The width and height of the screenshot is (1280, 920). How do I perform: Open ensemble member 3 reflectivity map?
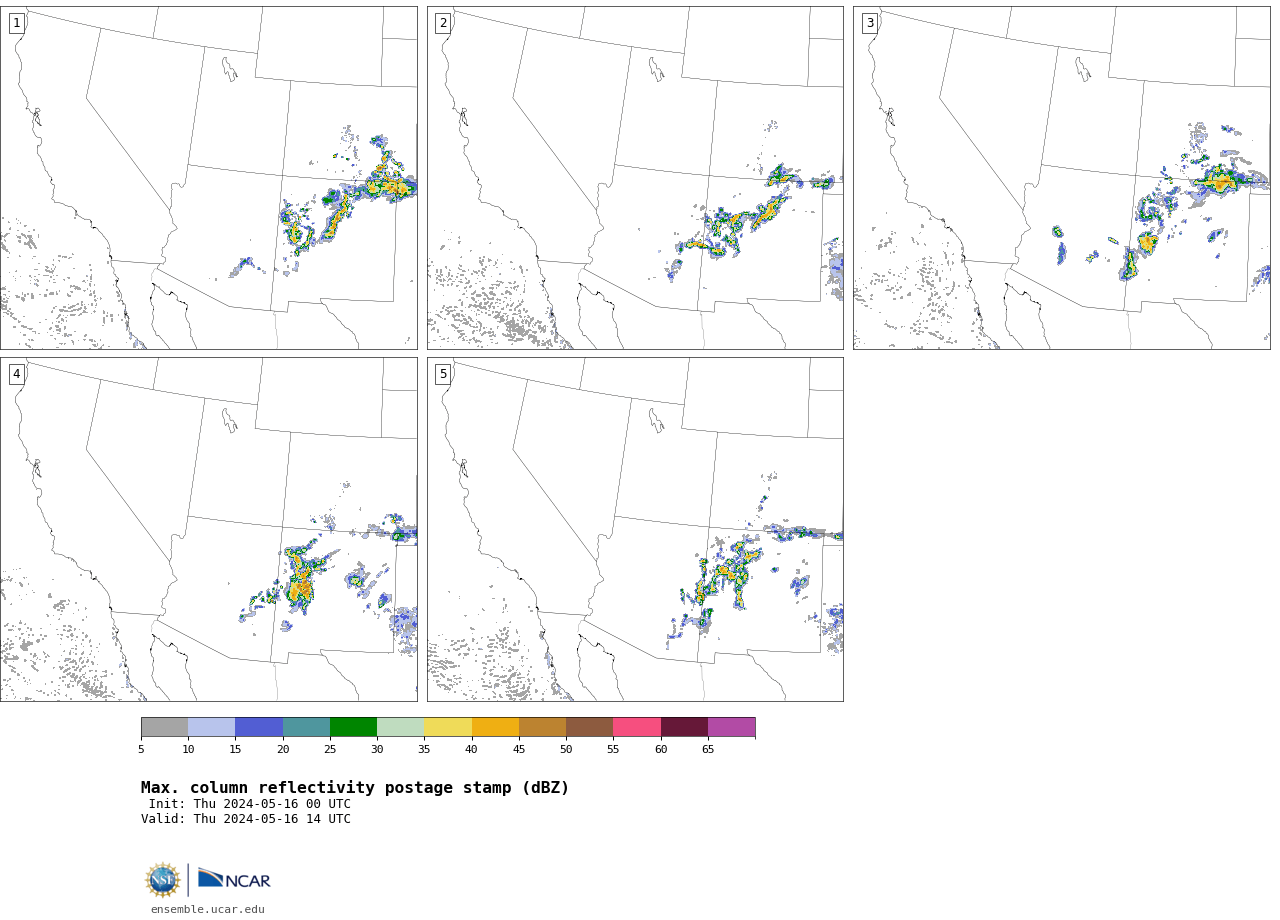click(1062, 178)
